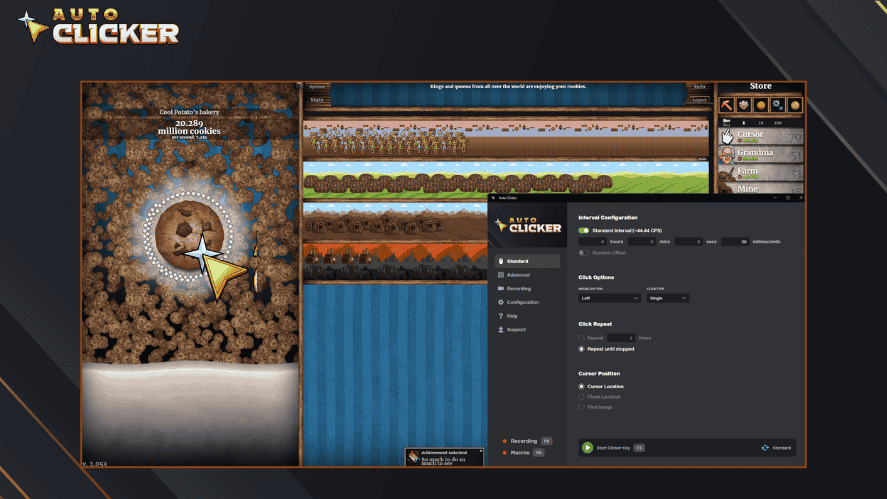887x499 pixels.
Task: Open the Stats menu in Cookie Clicker
Action: point(317,100)
